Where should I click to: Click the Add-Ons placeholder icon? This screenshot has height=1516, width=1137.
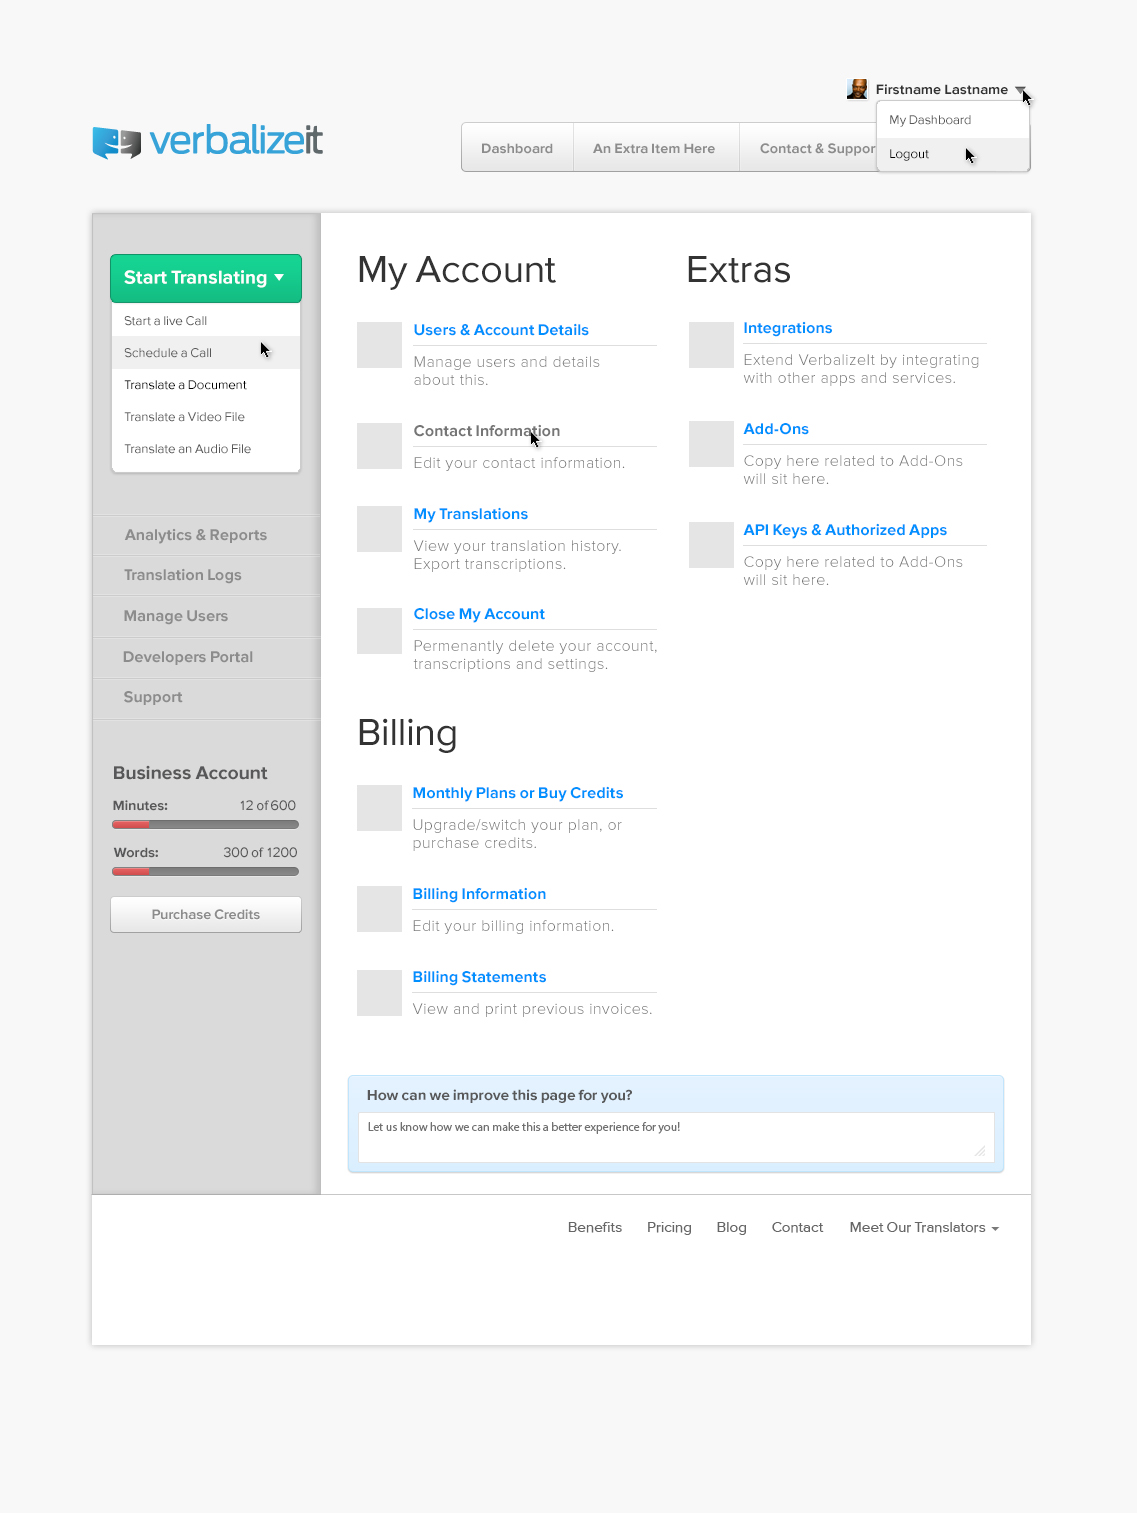click(711, 444)
